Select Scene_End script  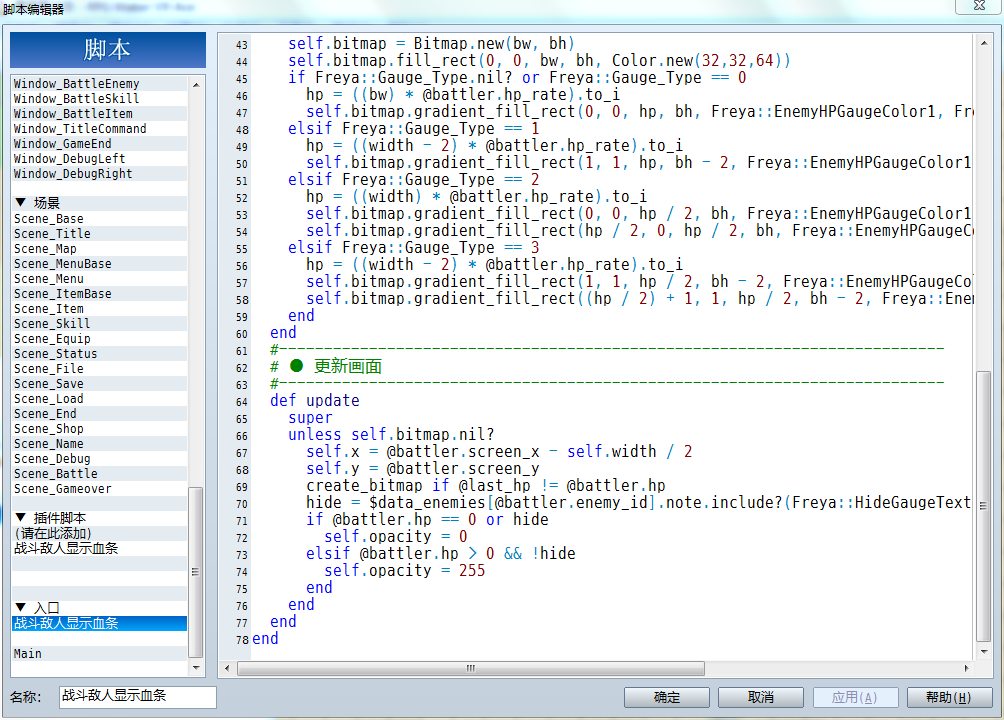(99, 414)
